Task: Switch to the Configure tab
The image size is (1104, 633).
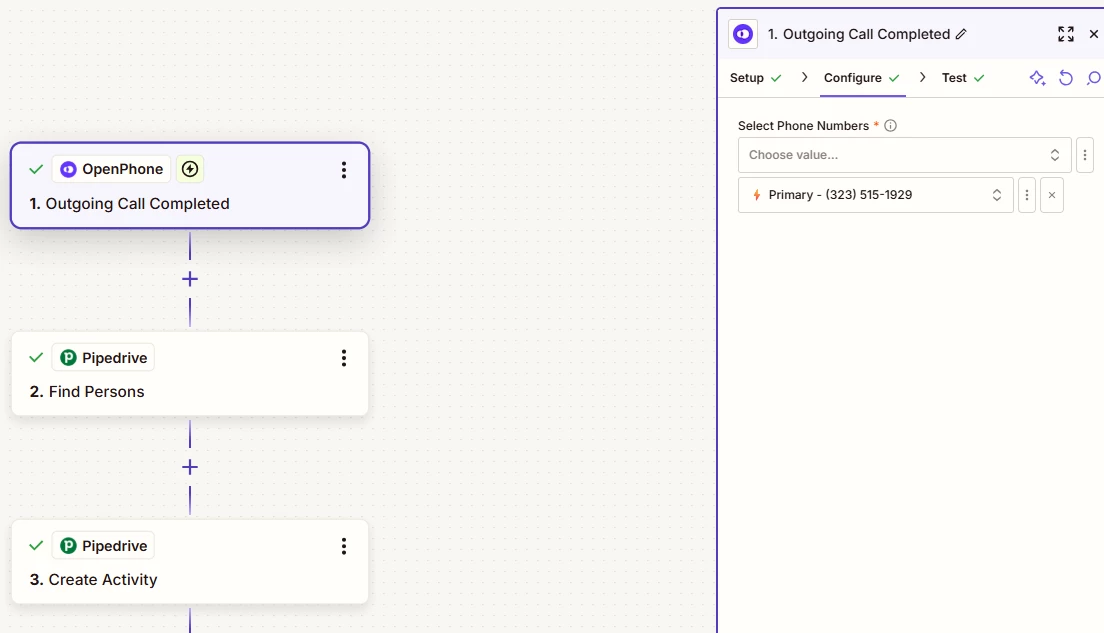Action: click(x=862, y=77)
